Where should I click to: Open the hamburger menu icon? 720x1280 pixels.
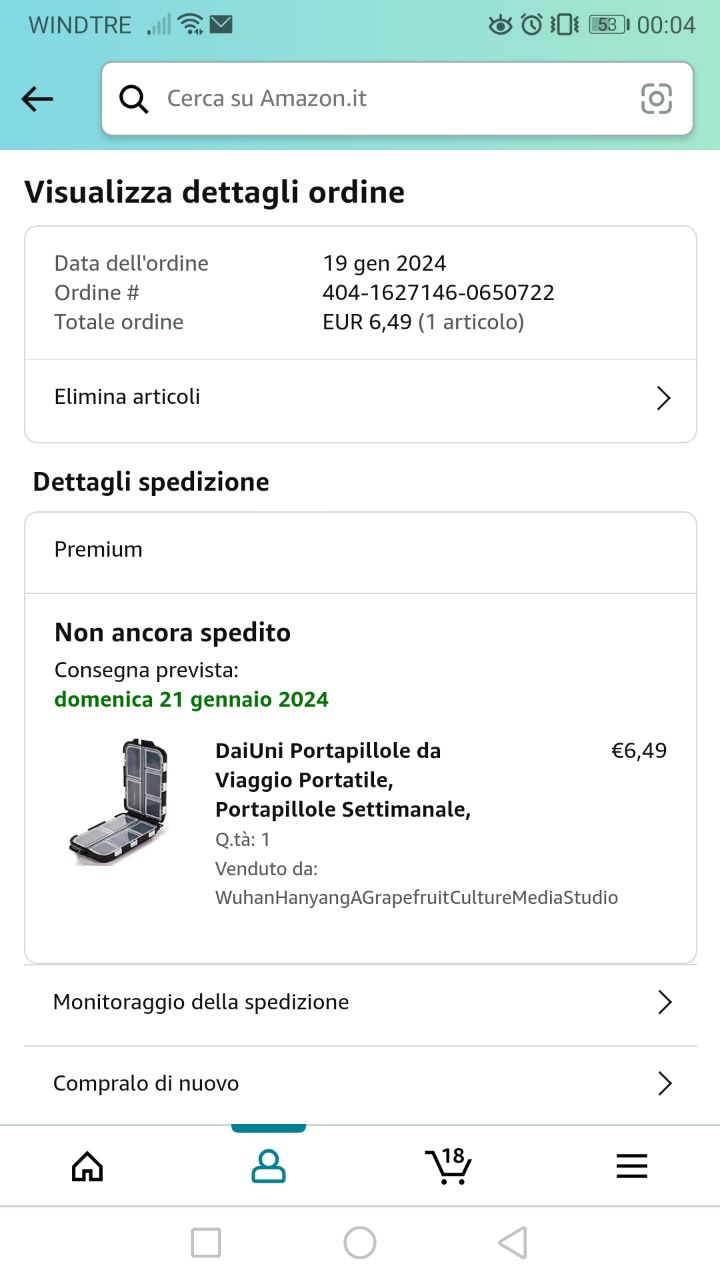coord(631,1165)
